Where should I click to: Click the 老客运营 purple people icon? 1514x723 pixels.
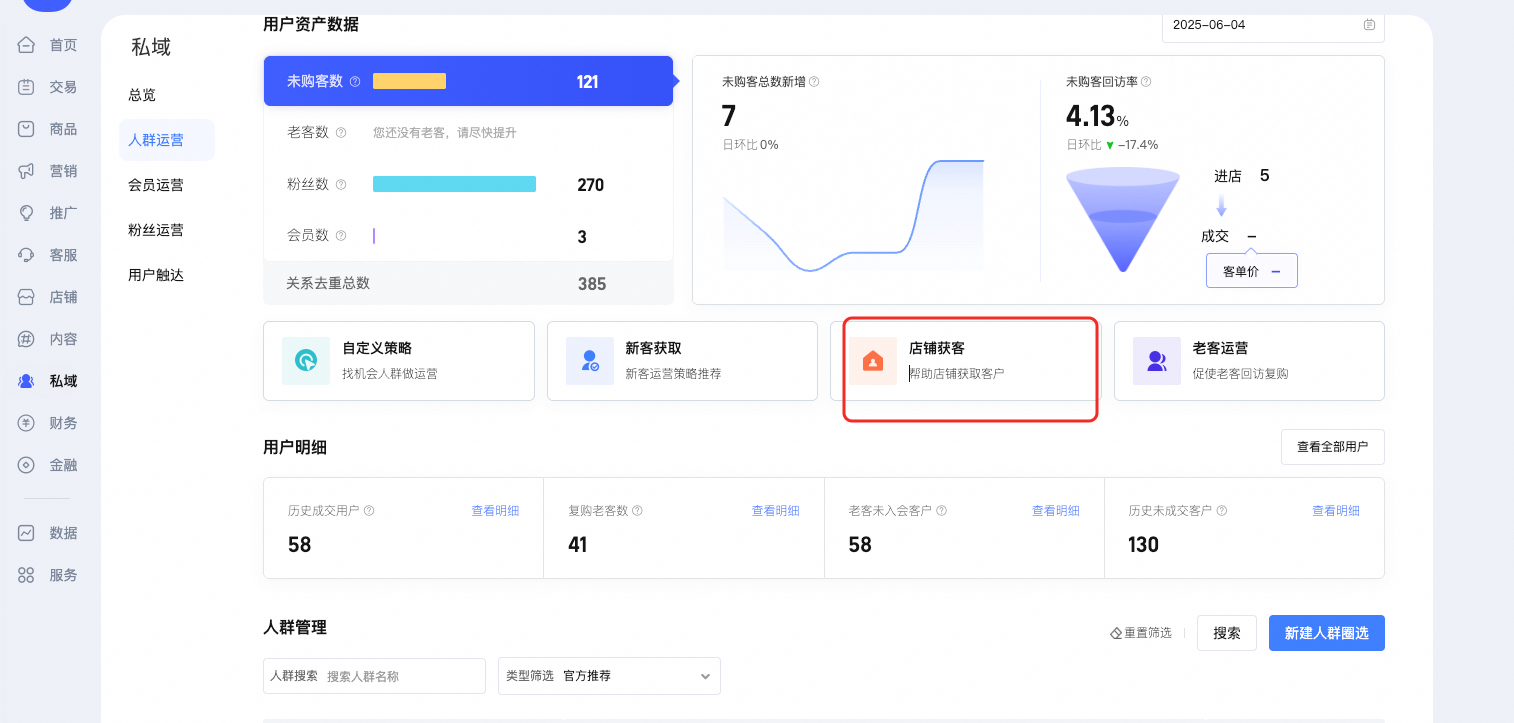click(x=1157, y=361)
